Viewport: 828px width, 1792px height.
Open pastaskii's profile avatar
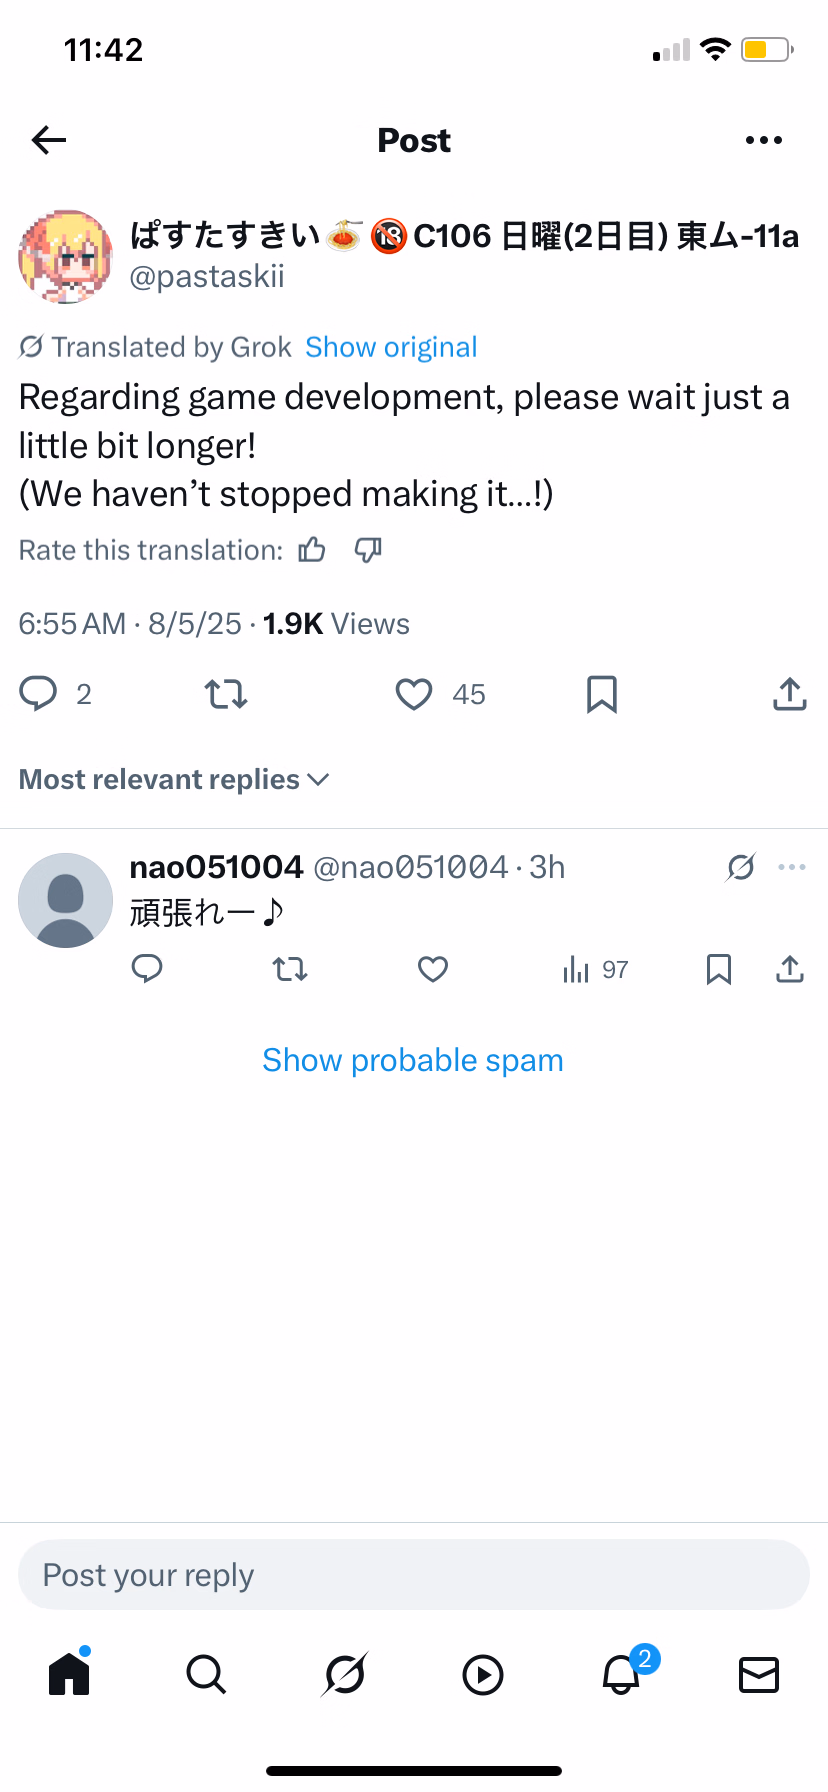click(65, 256)
